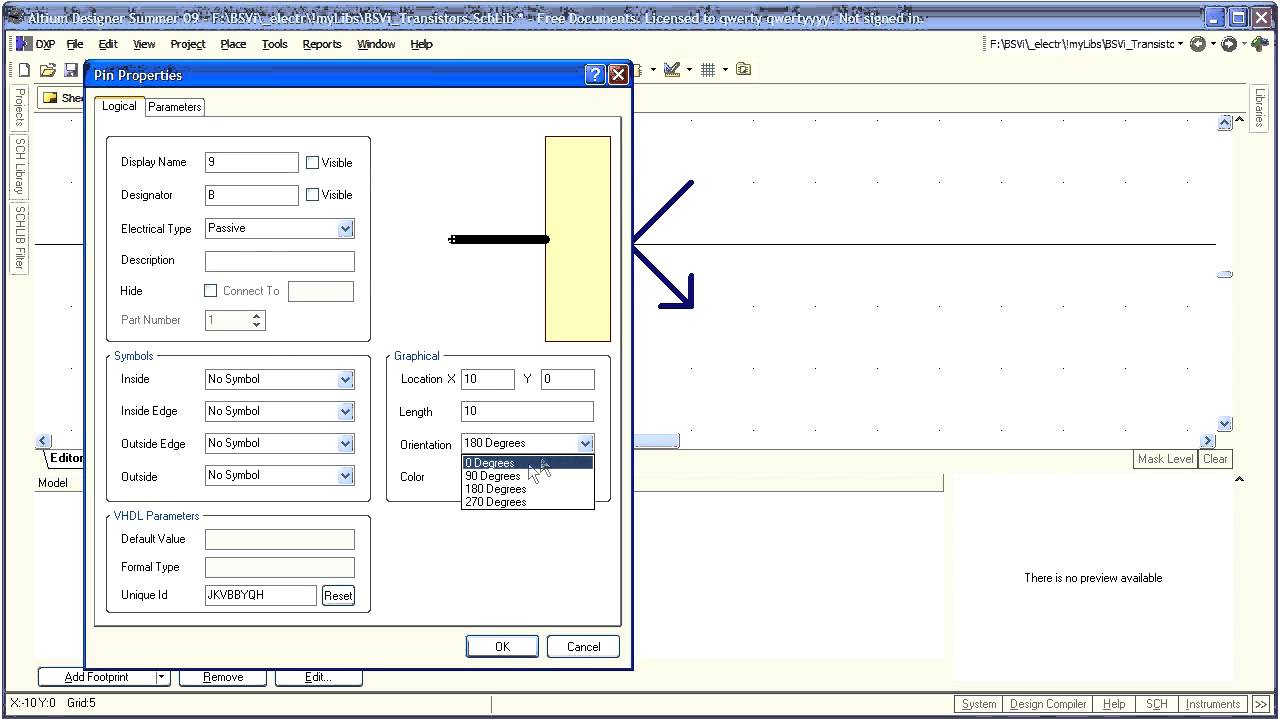The height and width of the screenshot is (720, 1280).
Task: Click the open folder toolbar icon
Action: pos(48,70)
